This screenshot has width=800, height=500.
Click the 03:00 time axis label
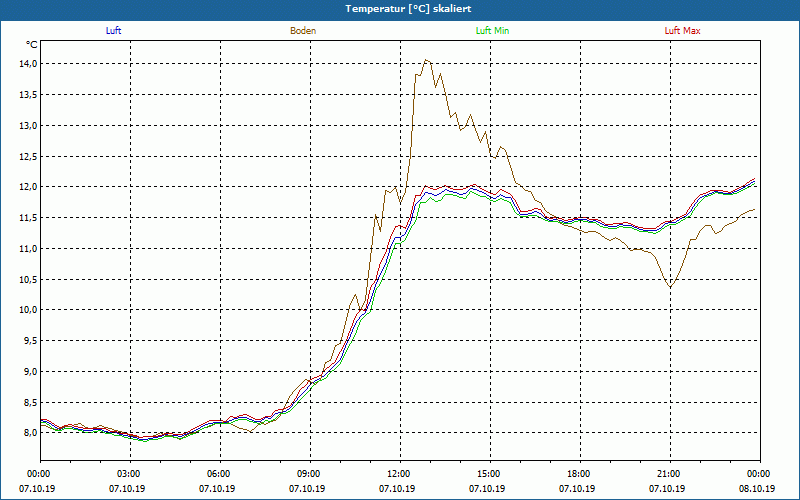127,474
